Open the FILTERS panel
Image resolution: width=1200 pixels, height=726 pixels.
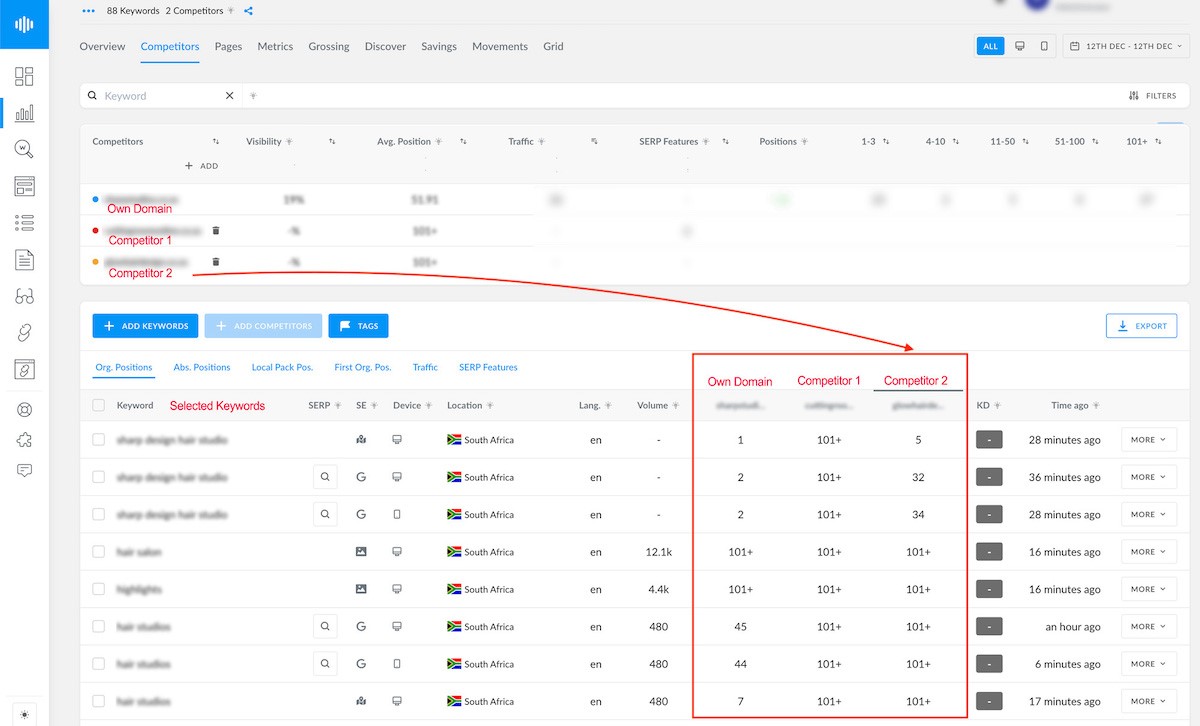[1152, 96]
